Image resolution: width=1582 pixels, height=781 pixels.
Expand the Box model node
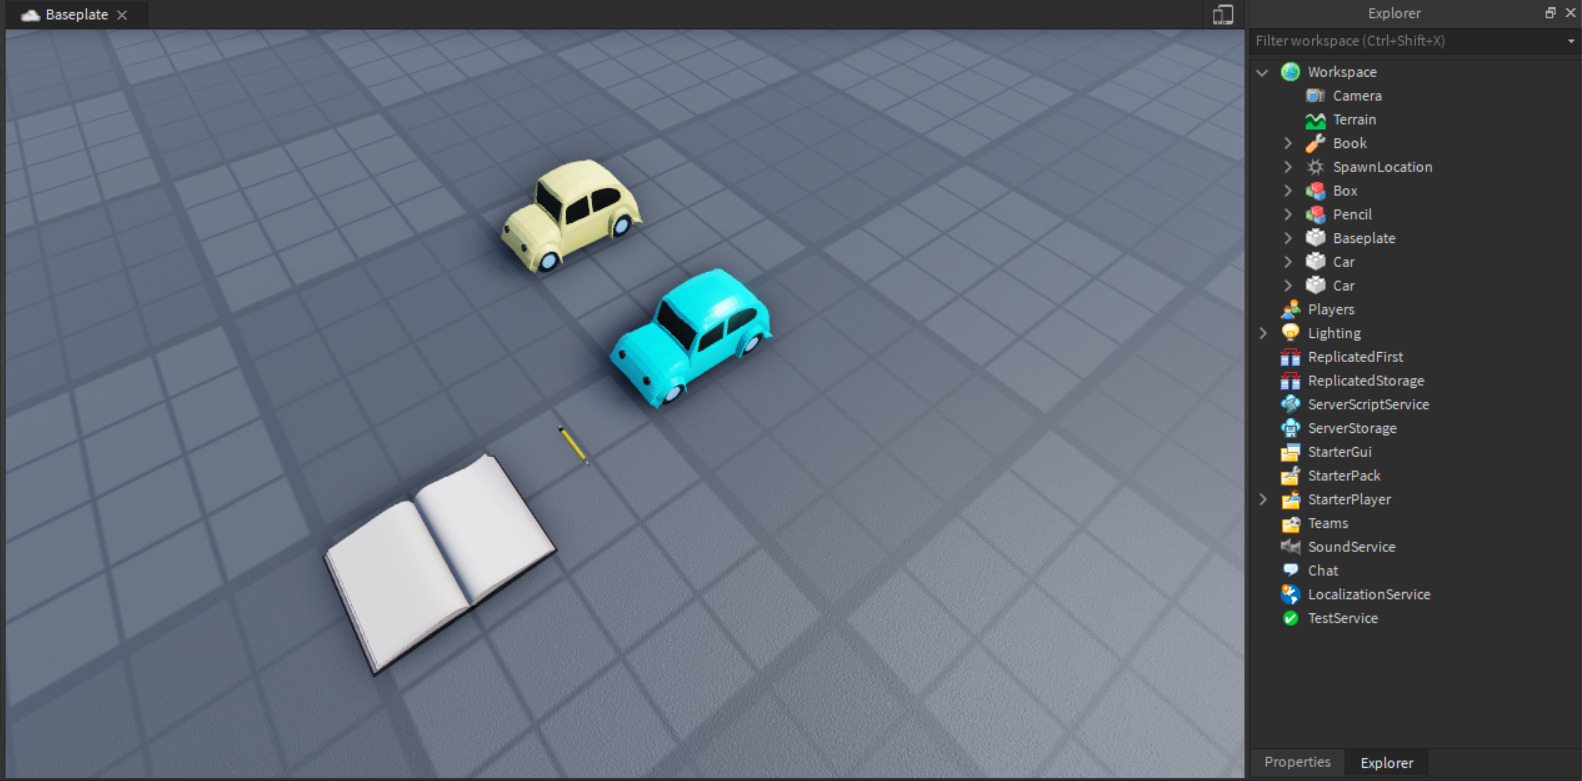coord(1288,191)
